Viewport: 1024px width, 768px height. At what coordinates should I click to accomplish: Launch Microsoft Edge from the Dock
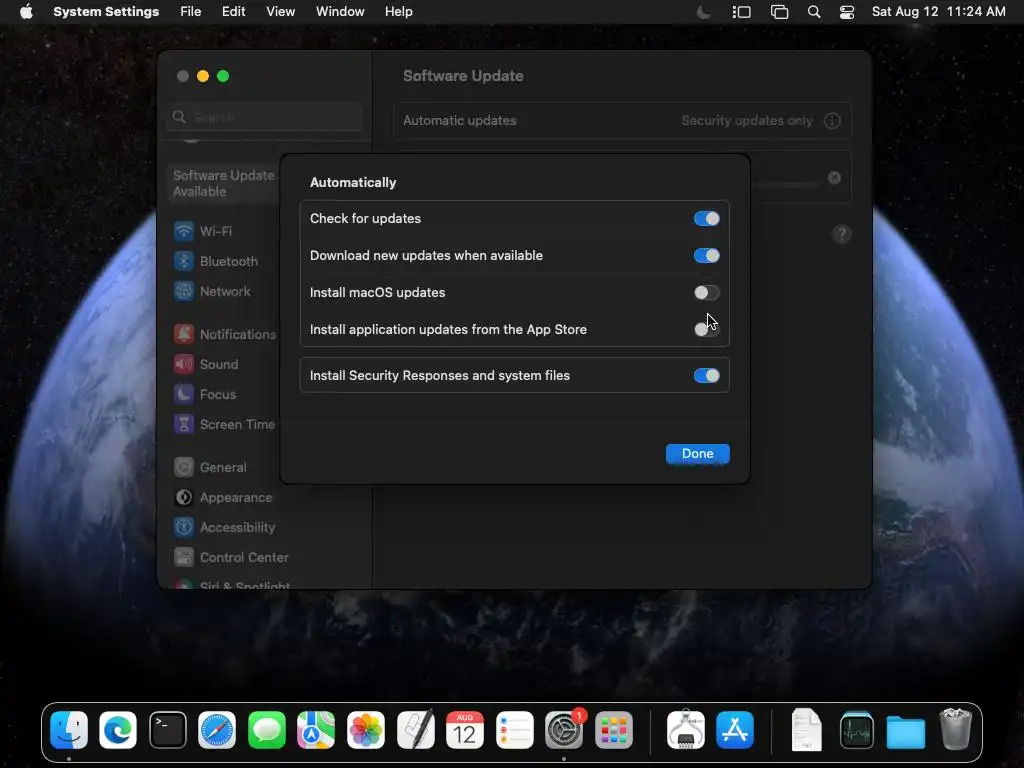(x=118, y=729)
